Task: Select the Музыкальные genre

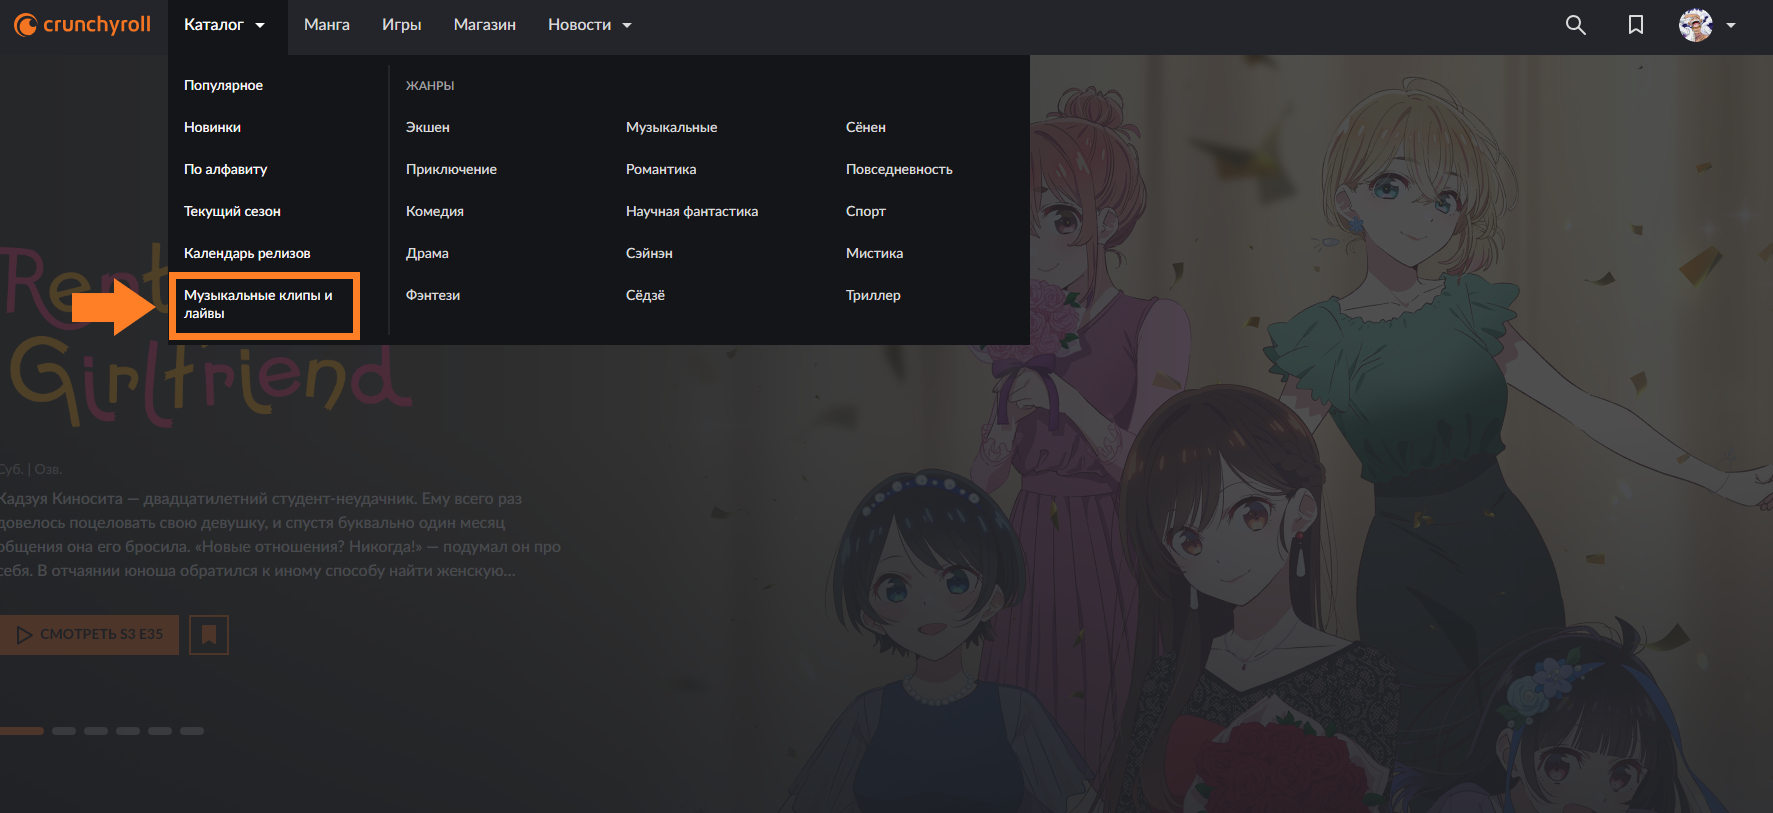Action: [x=671, y=127]
